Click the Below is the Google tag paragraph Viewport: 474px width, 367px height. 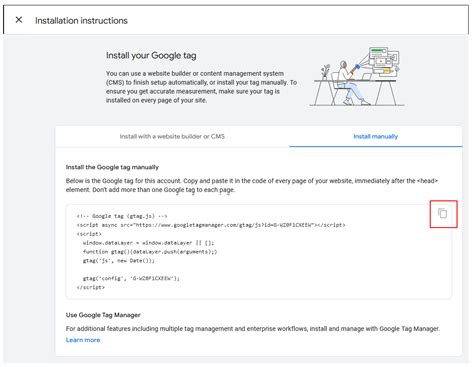252,185
